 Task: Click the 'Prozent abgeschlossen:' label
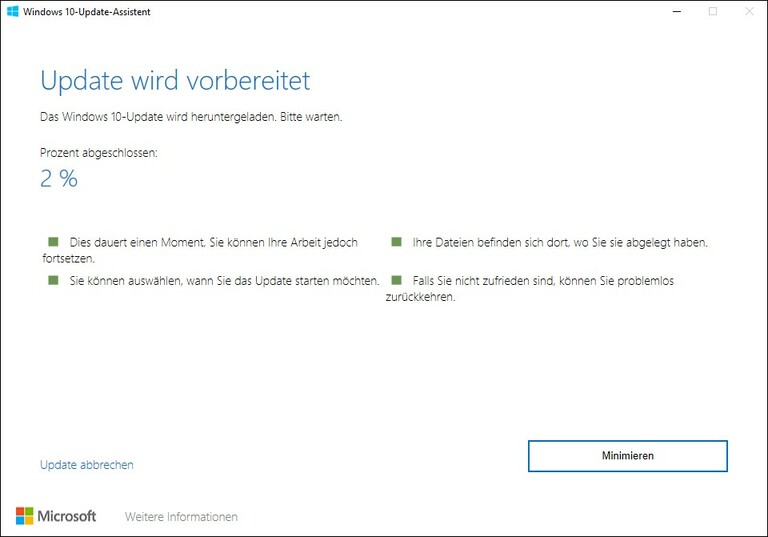tap(98, 153)
